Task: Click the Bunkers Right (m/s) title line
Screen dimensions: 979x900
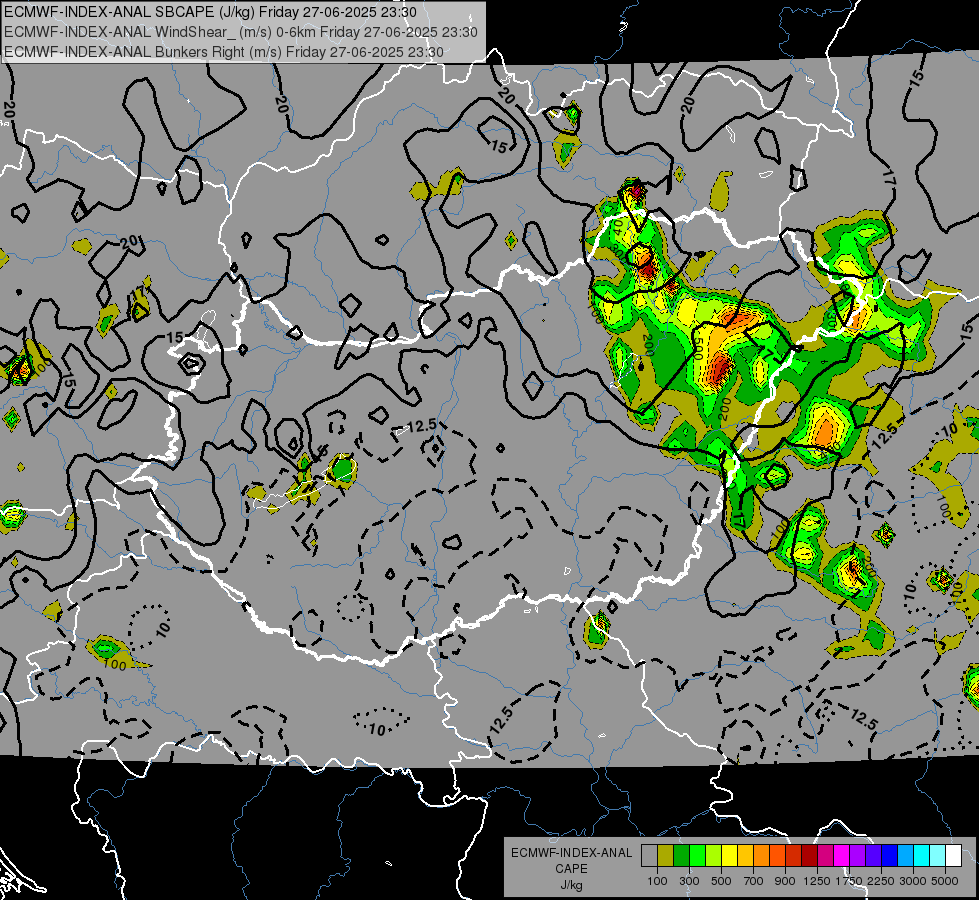Action: tap(224, 52)
